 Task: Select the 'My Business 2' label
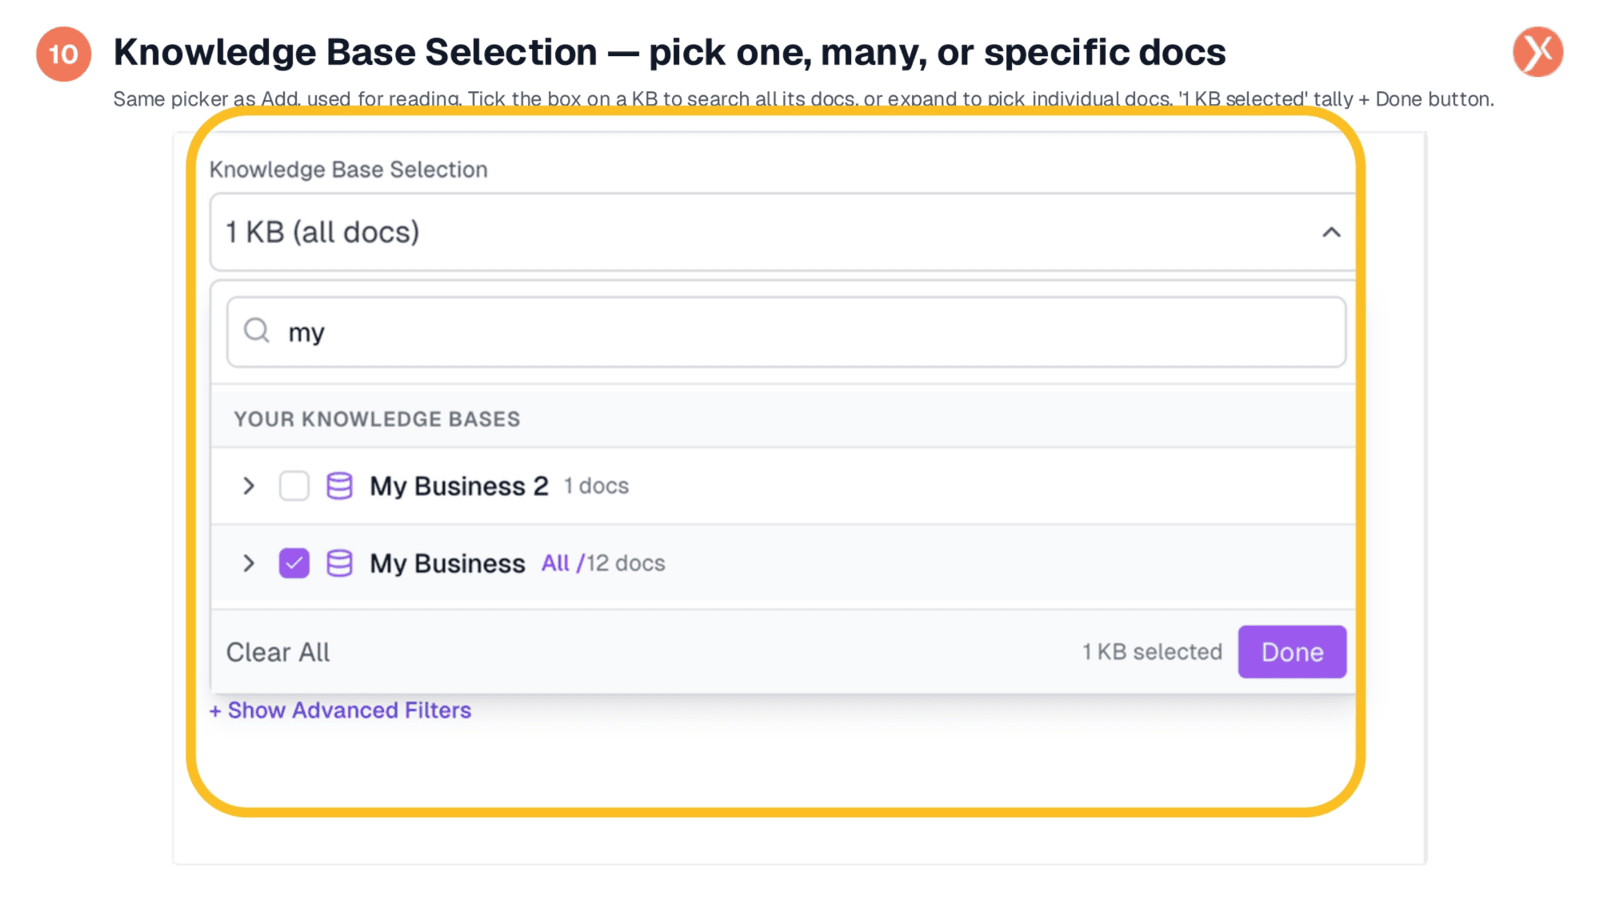point(459,486)
